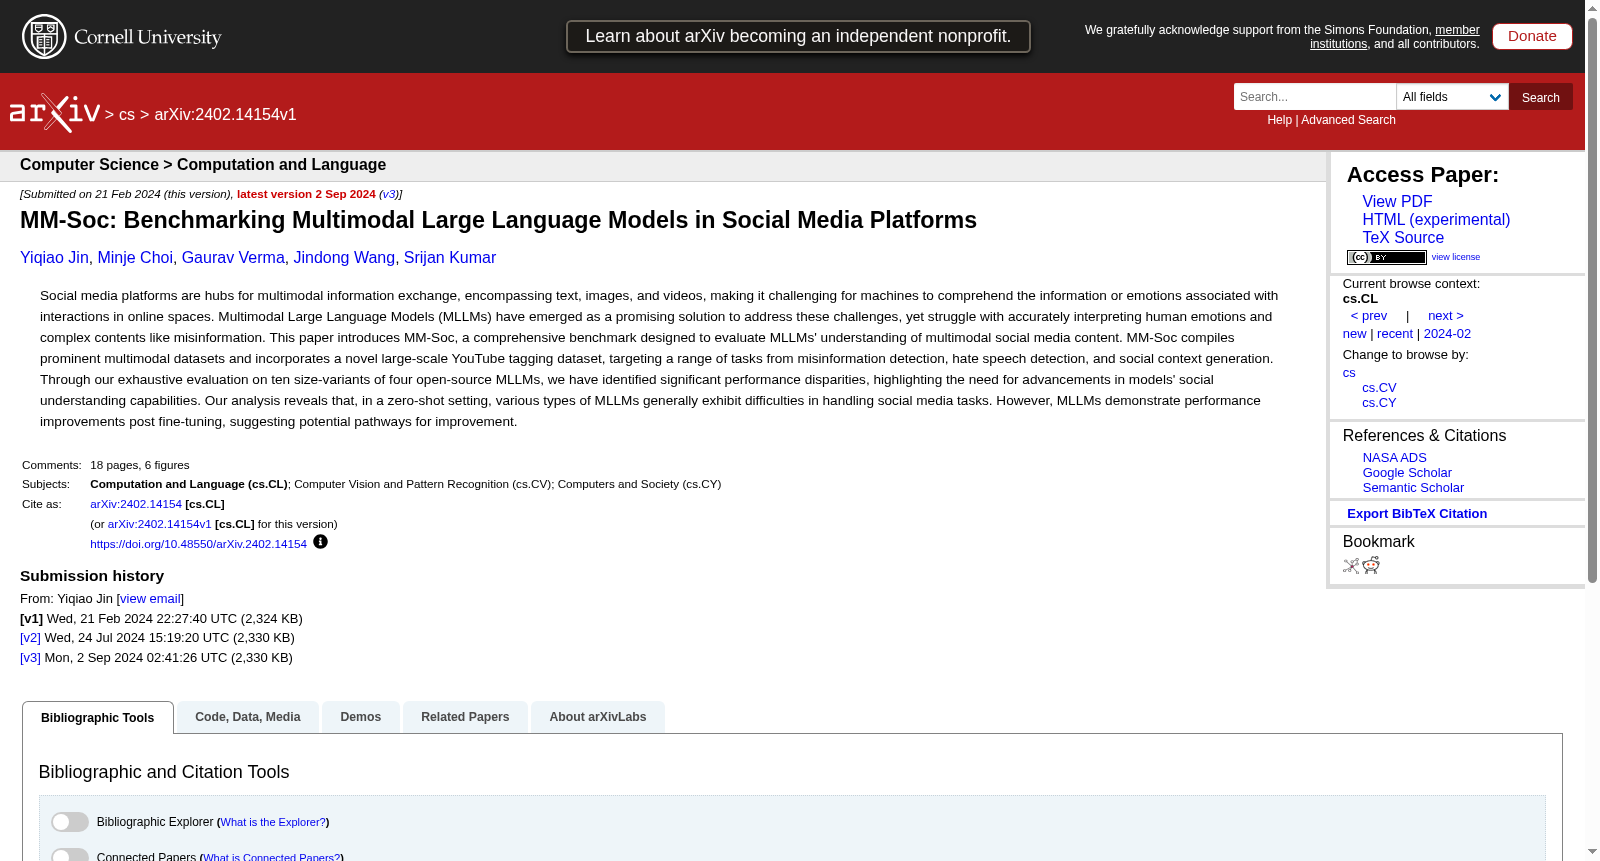Open the recent listings link
The width and height of the screenshot is (1600, 861).
coord(1395,334)
